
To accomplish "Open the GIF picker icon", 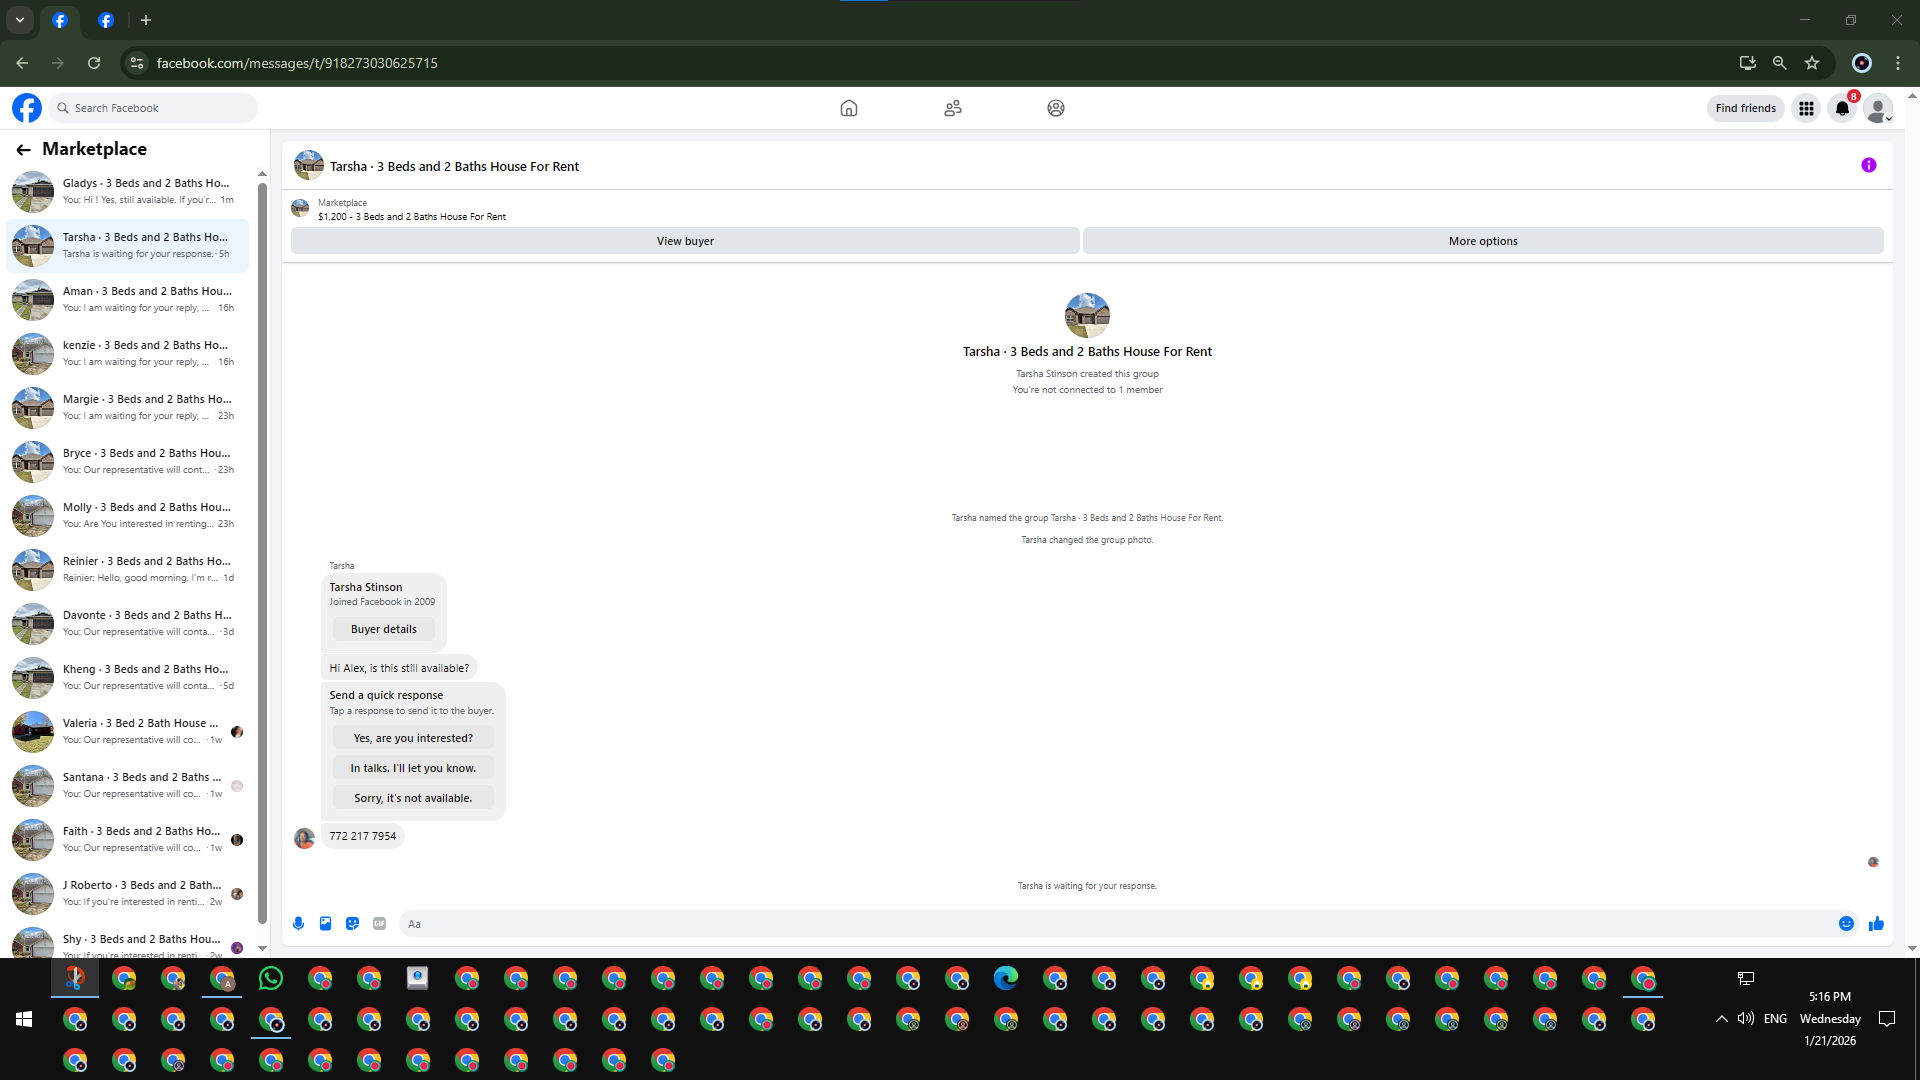I will (x=379, y=924).
